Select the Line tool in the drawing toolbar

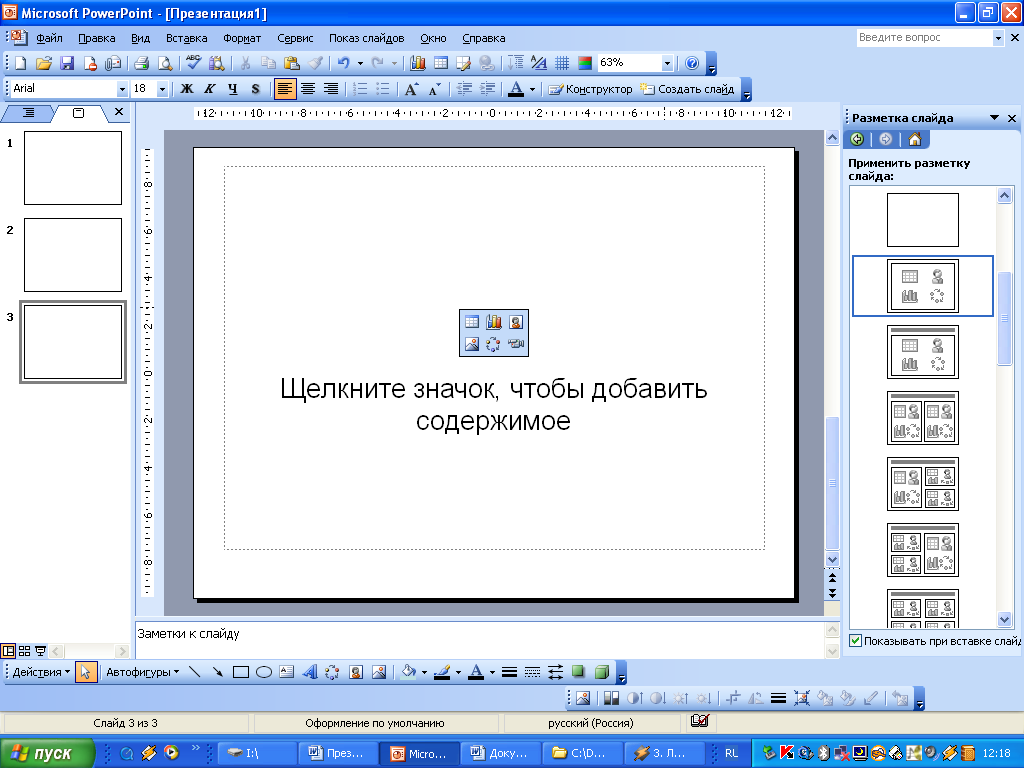click(195, 672)
